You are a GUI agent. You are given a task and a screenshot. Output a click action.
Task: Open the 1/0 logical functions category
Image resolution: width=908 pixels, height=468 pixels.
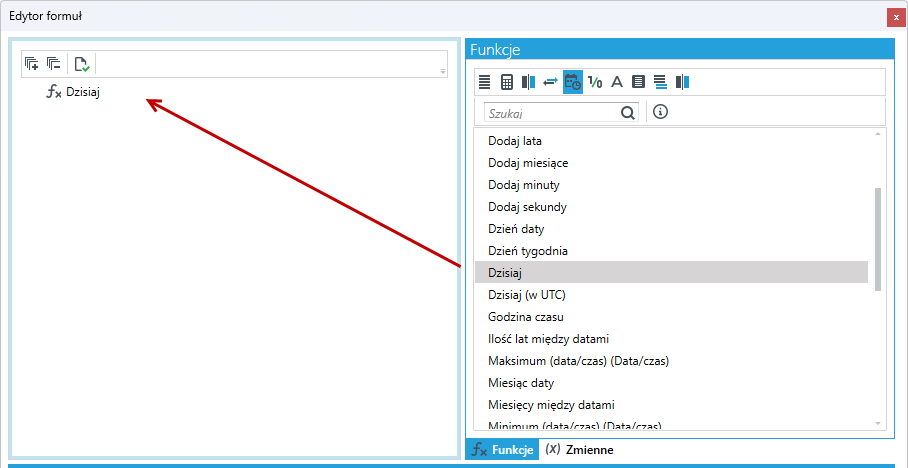click(x=595, y=82)
